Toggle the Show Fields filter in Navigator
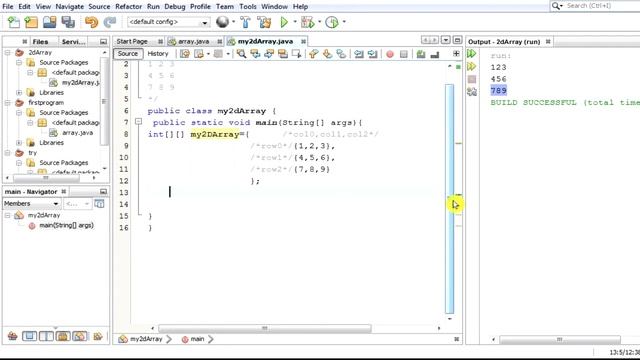Image resolution: width=640 pixels, height=360 pixels. (29, 336)
